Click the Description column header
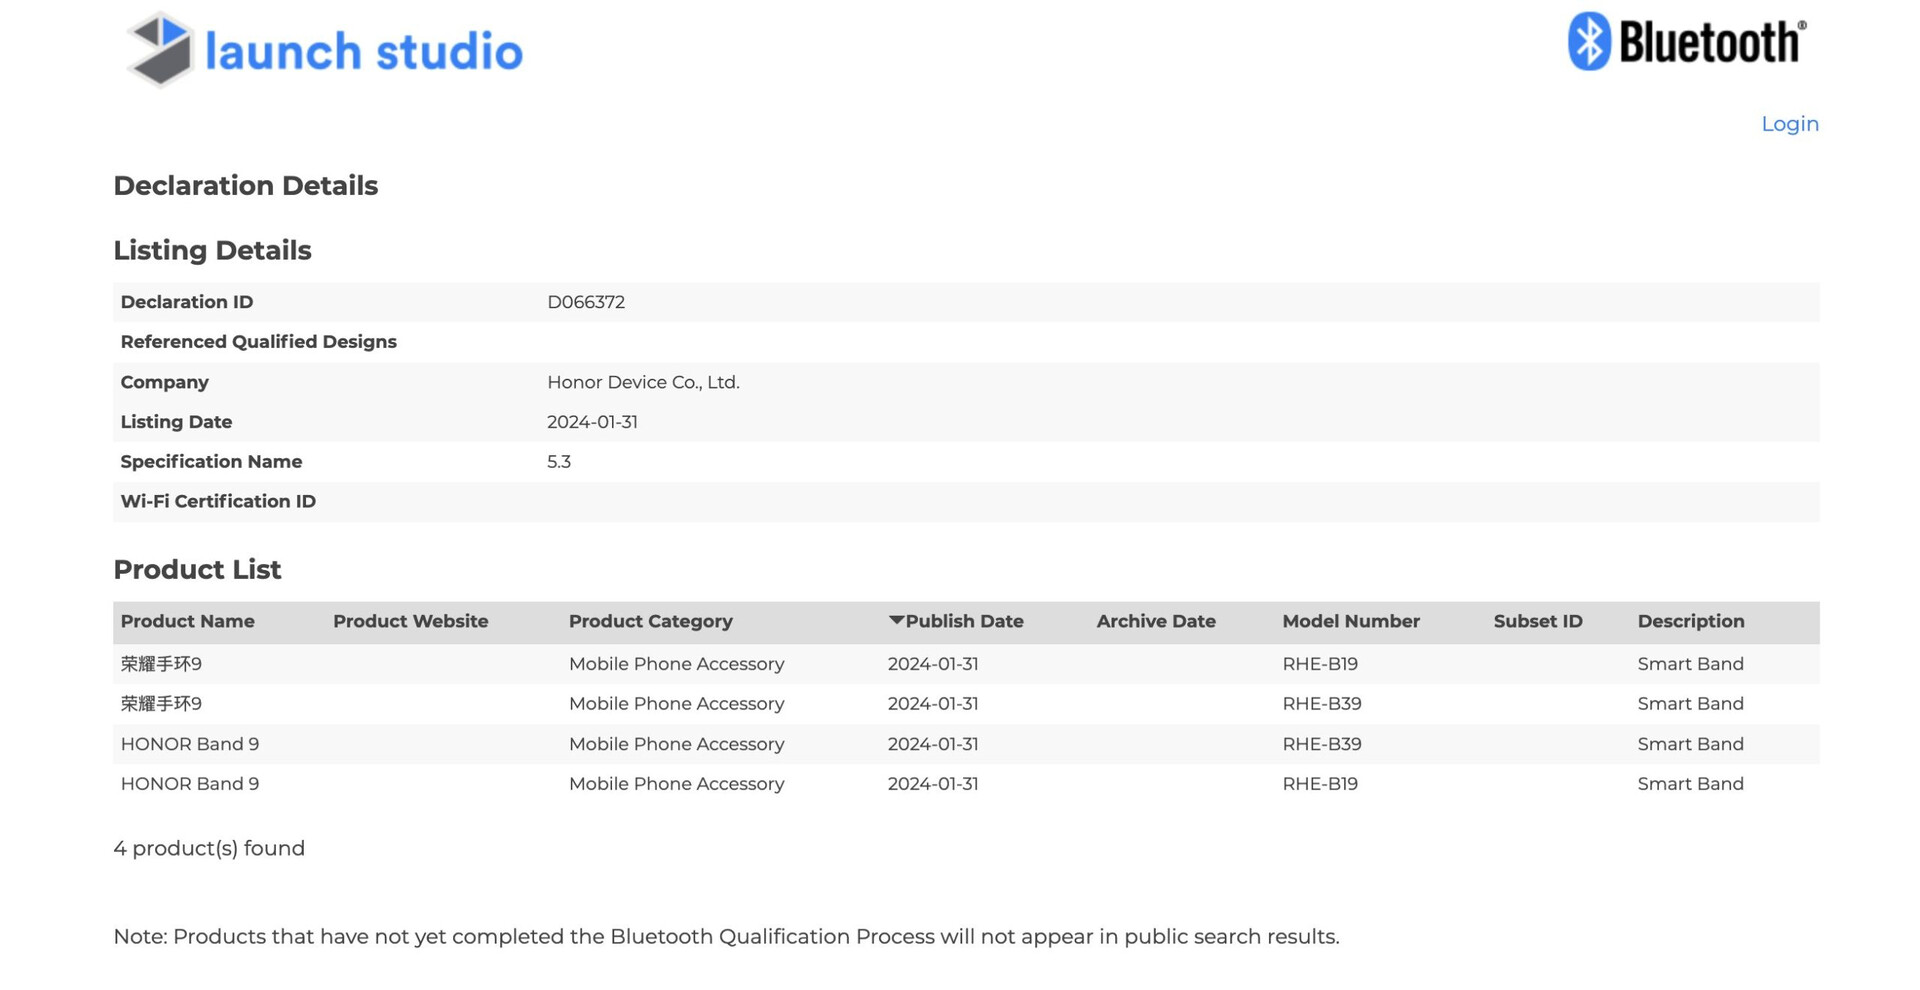This screenshot has height=990, width=1920. (x=1690, y=622)
